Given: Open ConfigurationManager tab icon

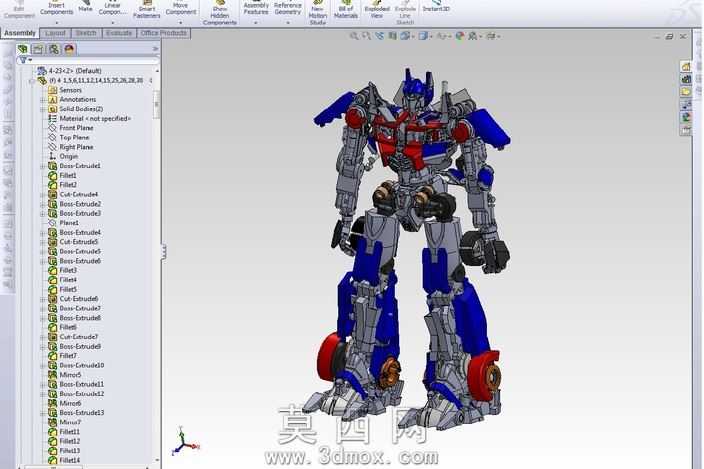Looking at the screenshot, I should [x=54, y=49].
